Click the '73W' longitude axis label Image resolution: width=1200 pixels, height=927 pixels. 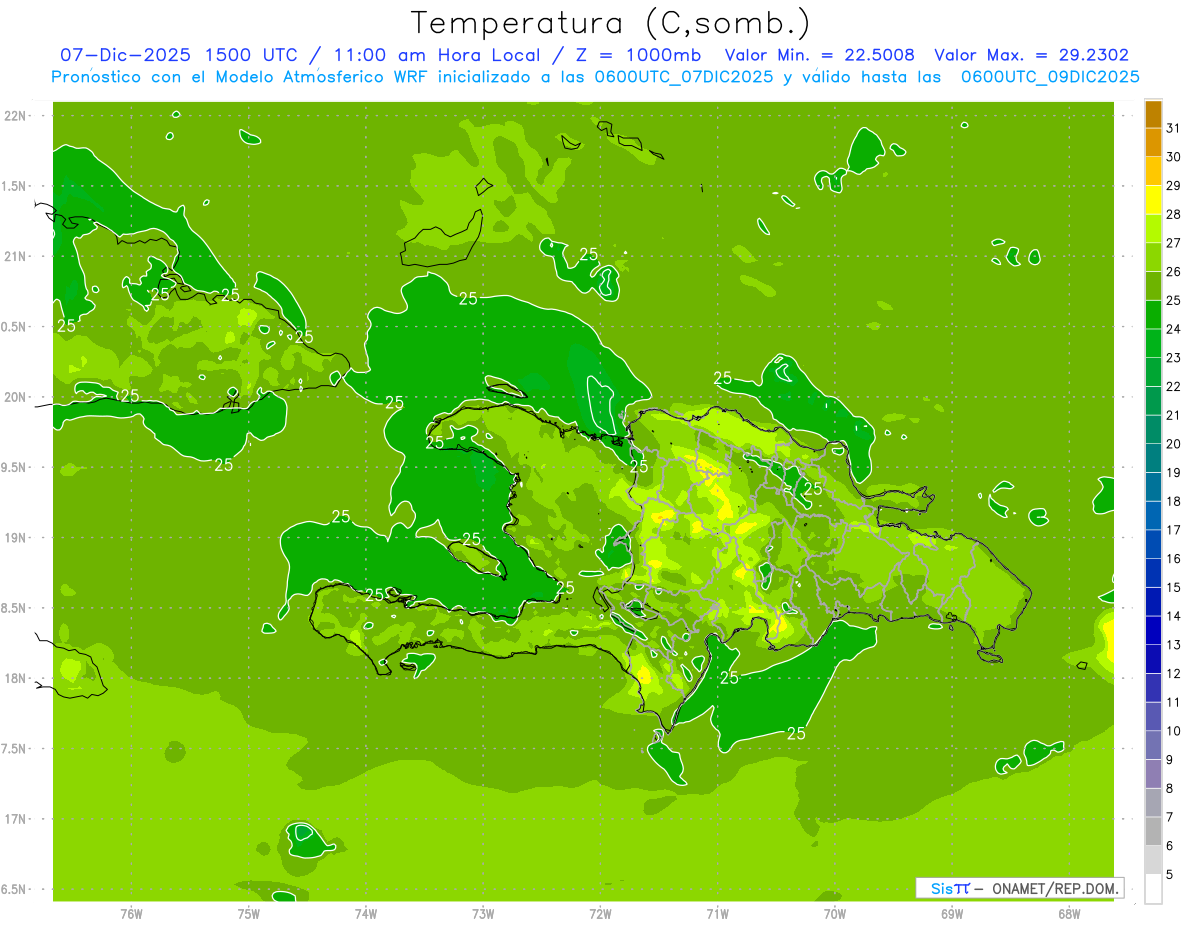(483, 913)
